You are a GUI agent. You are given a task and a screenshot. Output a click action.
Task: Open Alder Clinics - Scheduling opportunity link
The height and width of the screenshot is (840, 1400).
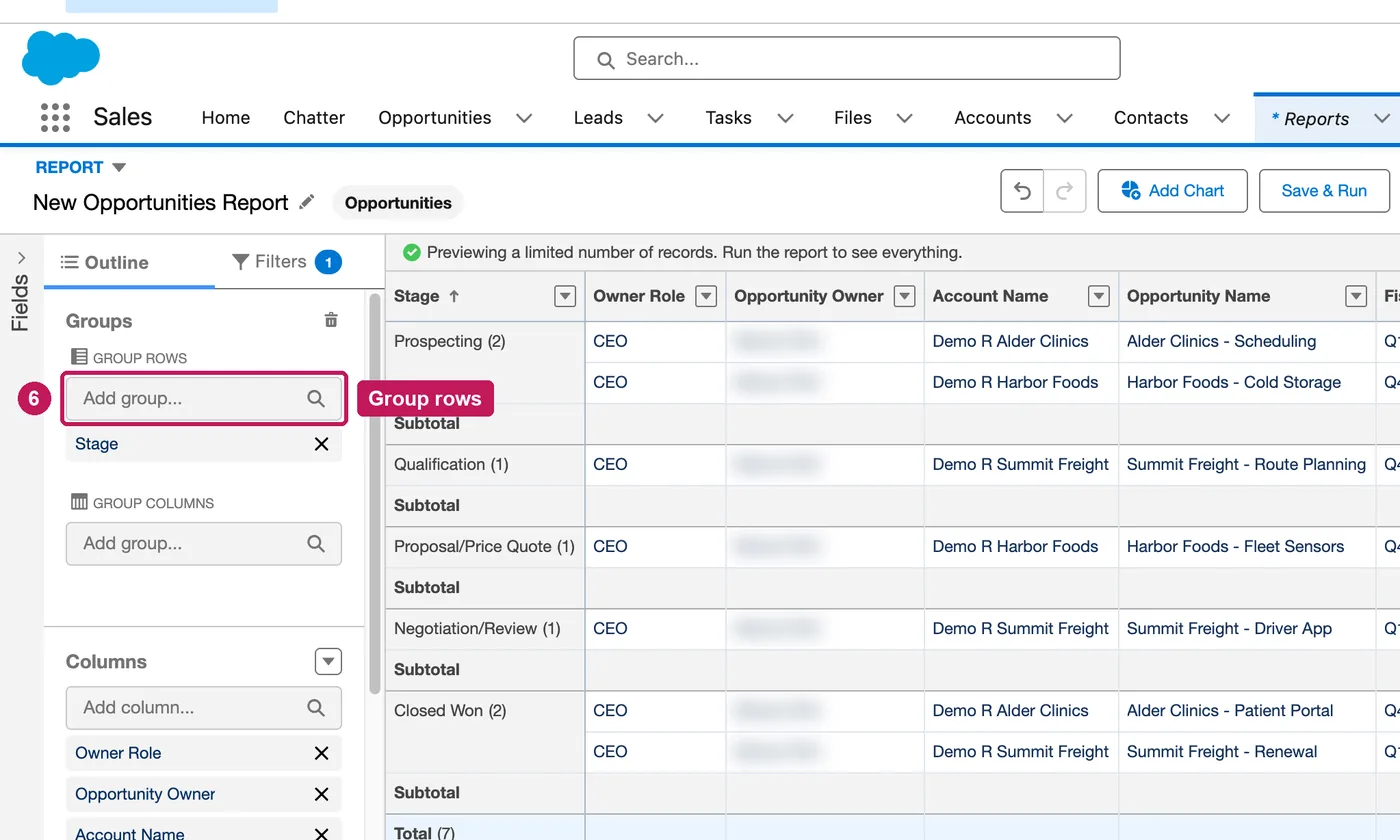click(x=1221, y=341)
